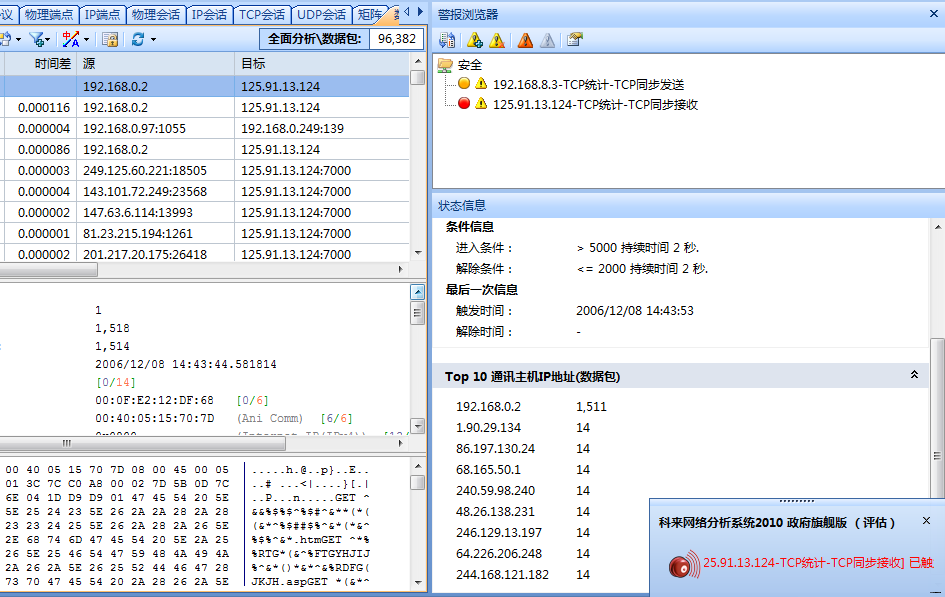The image size is (945, 597).
Task: Switch to the IP端点 tab
Action: [102, 14]
